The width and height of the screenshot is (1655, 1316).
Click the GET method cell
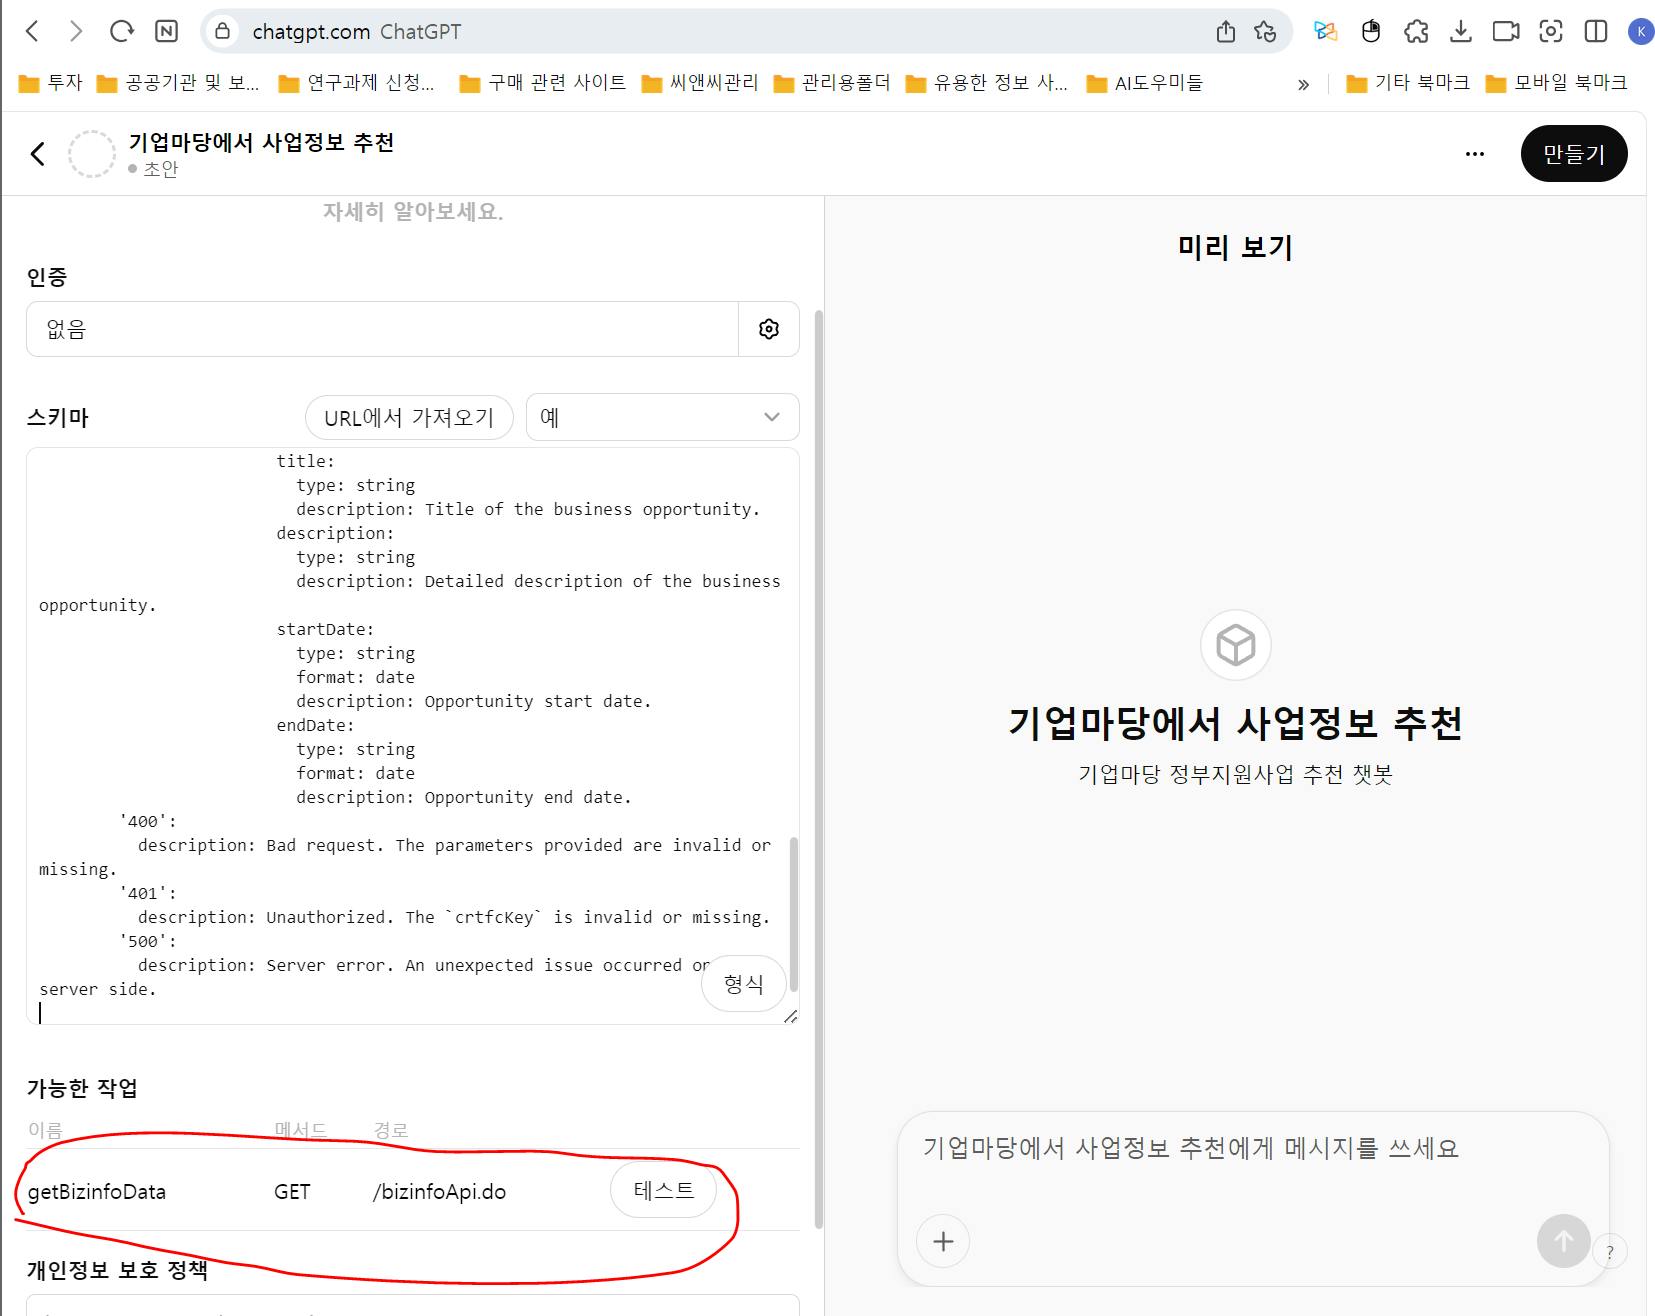pos(292,1192)
